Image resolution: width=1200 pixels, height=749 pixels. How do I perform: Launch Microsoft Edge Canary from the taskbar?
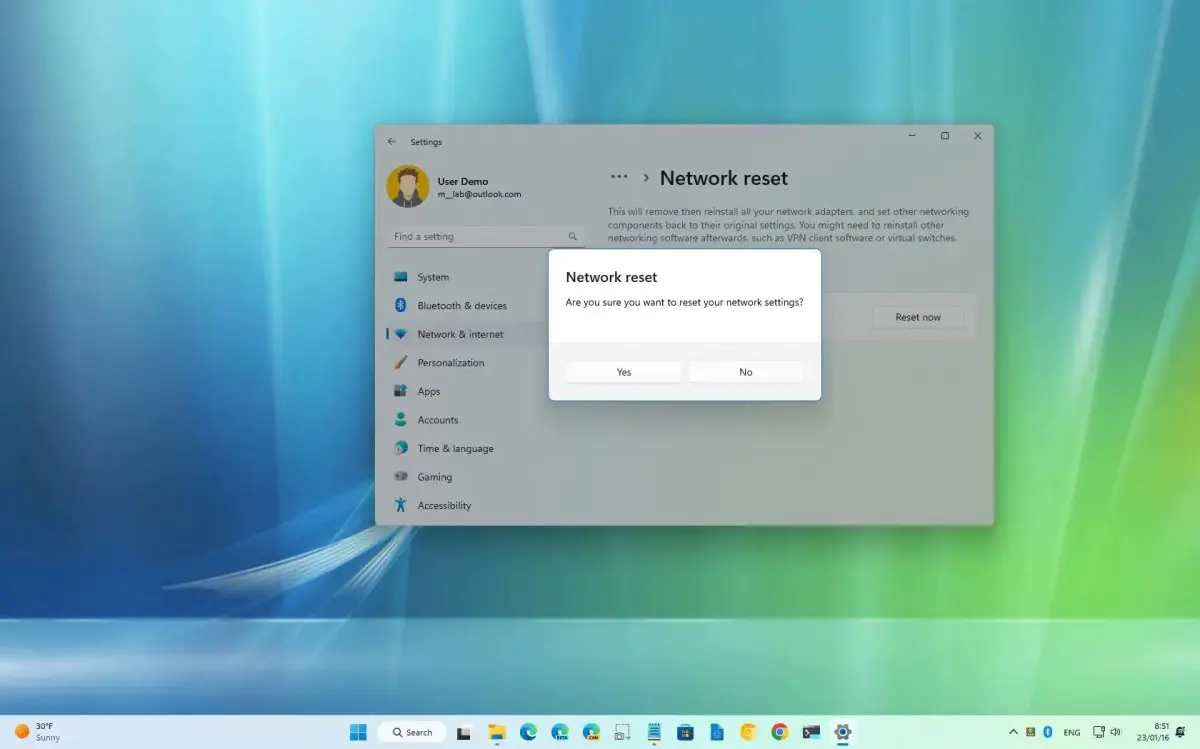click(x=591, y=733)
